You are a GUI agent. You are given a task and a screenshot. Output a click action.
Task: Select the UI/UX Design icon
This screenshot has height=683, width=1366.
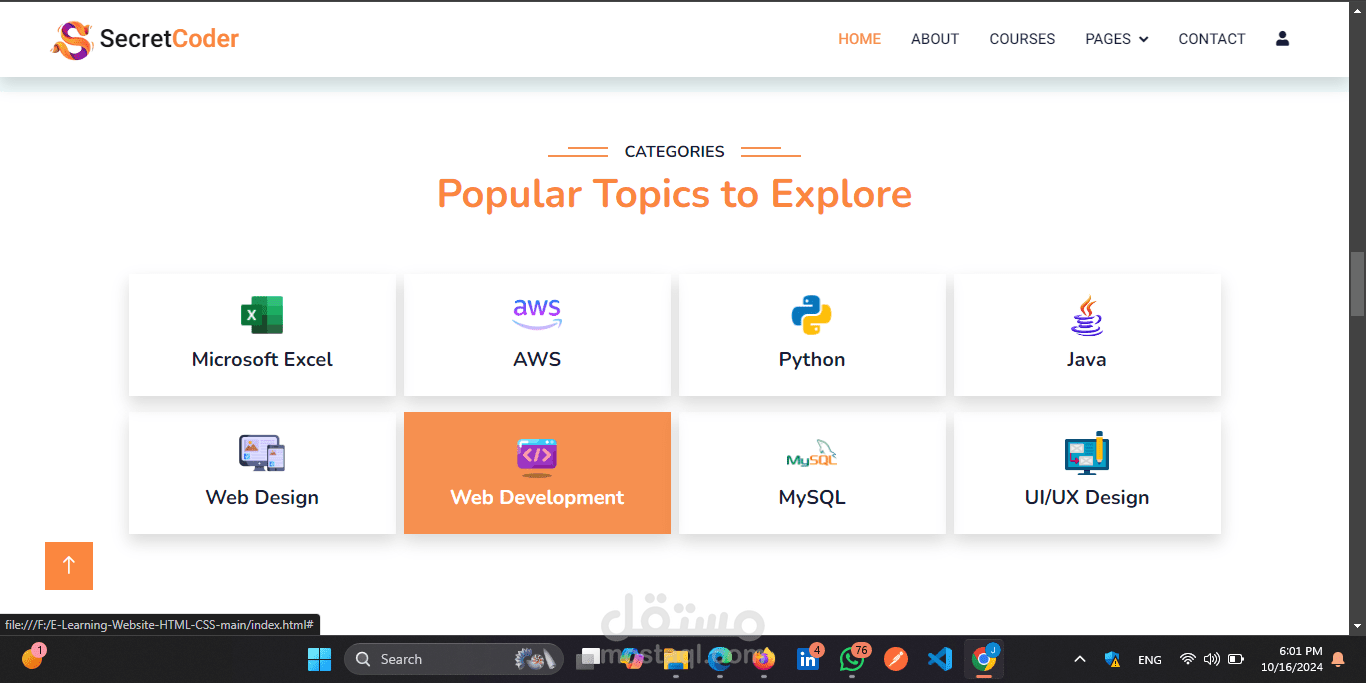pyautogui.click(x=1087, y=453)
